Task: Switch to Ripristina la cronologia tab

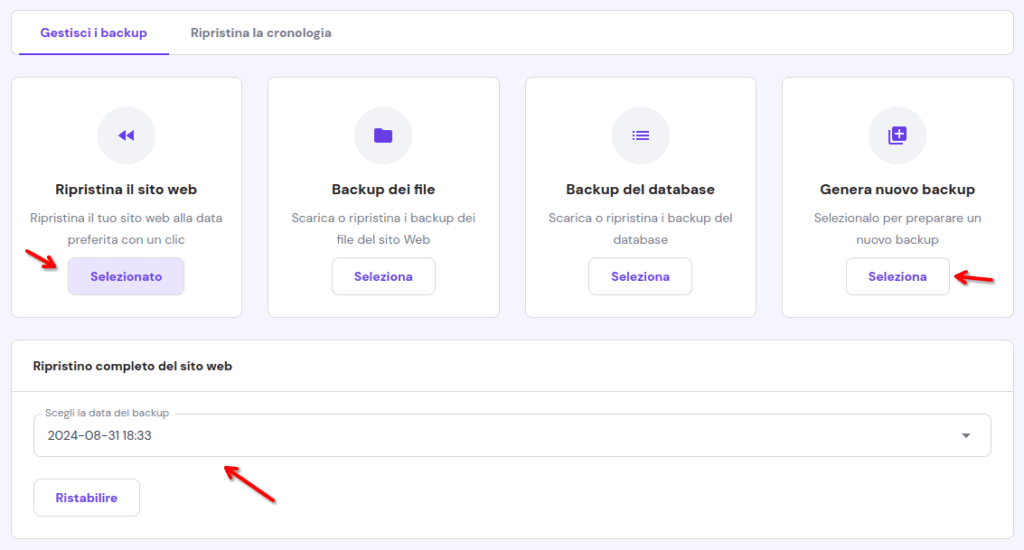Action: pyautogui.click(x=261, y=33)
